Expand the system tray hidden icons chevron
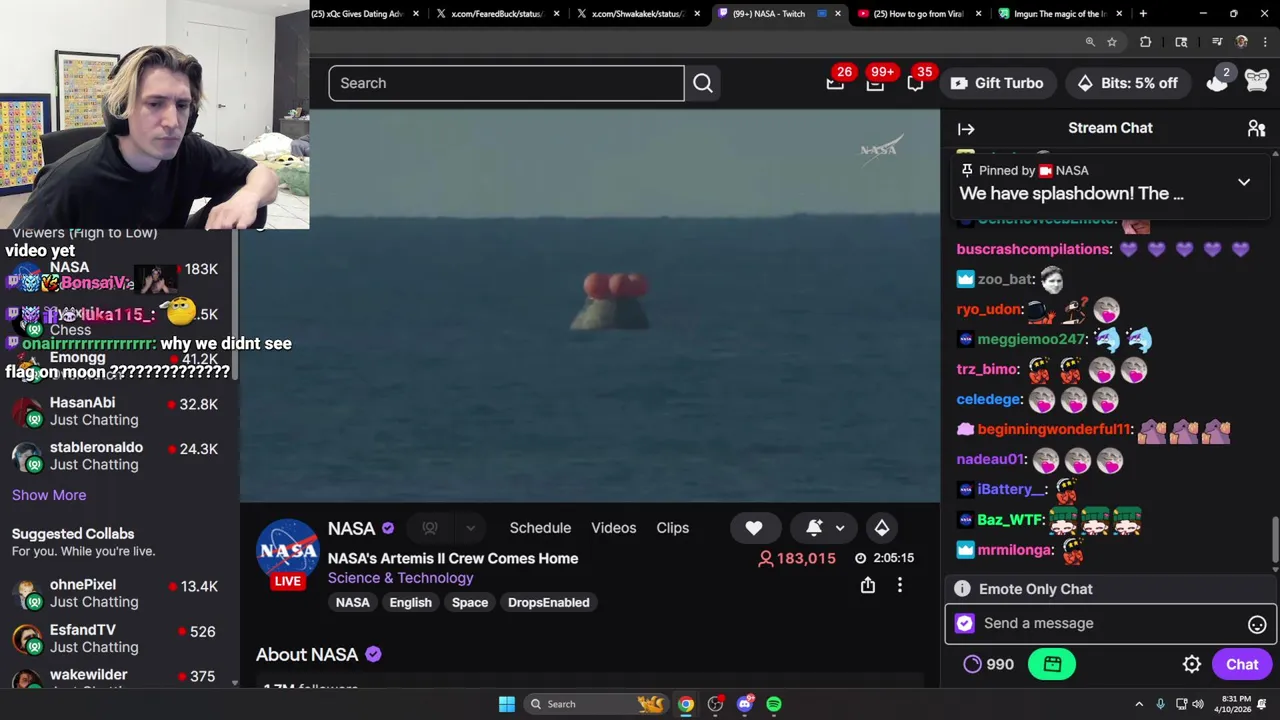Screen dimensions: 1280x720 [1138, 704]
